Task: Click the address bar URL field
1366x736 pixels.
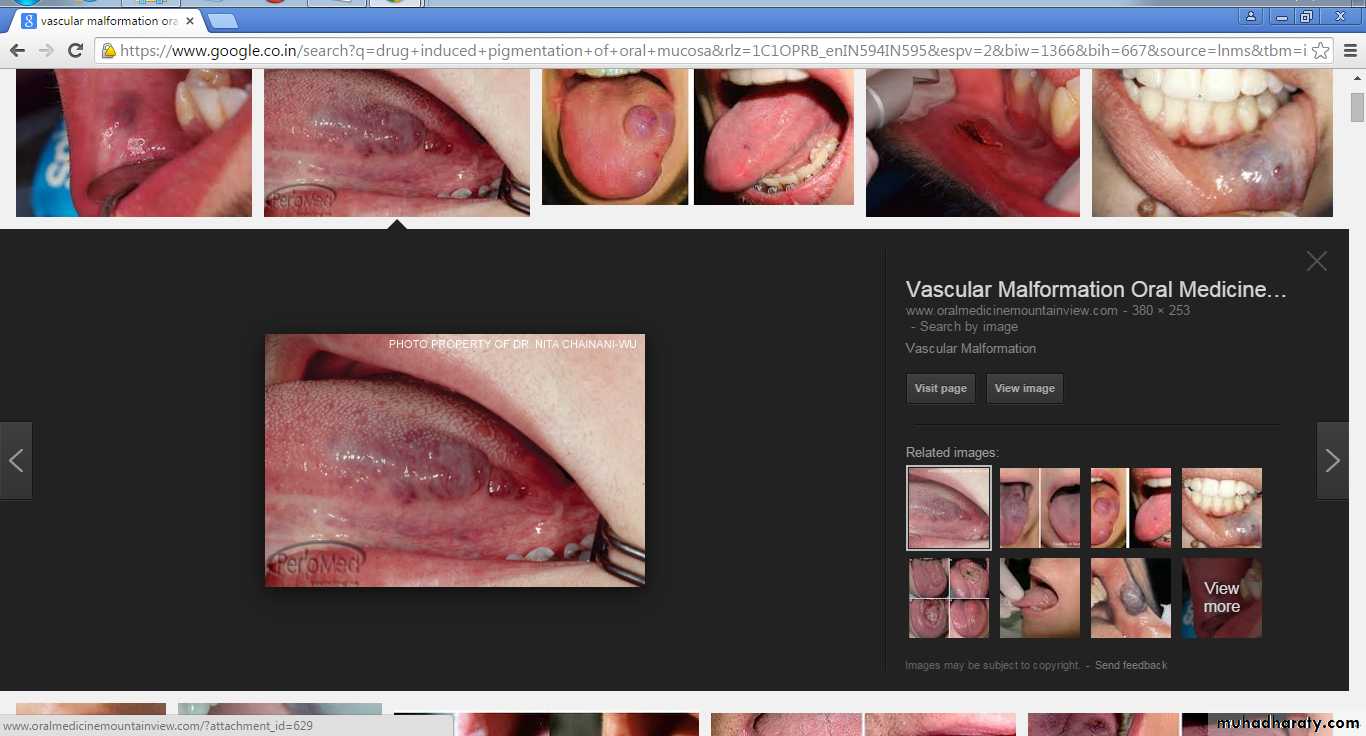Action: (x=700, y=50)
